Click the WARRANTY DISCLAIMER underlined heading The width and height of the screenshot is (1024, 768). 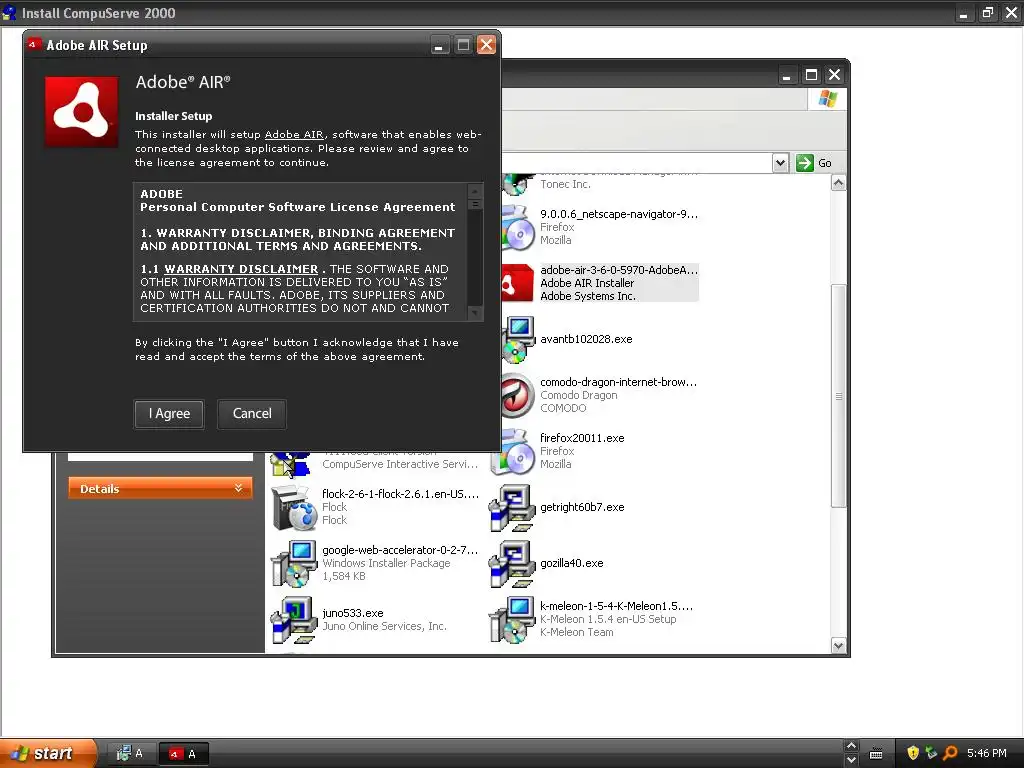(241, 269)
